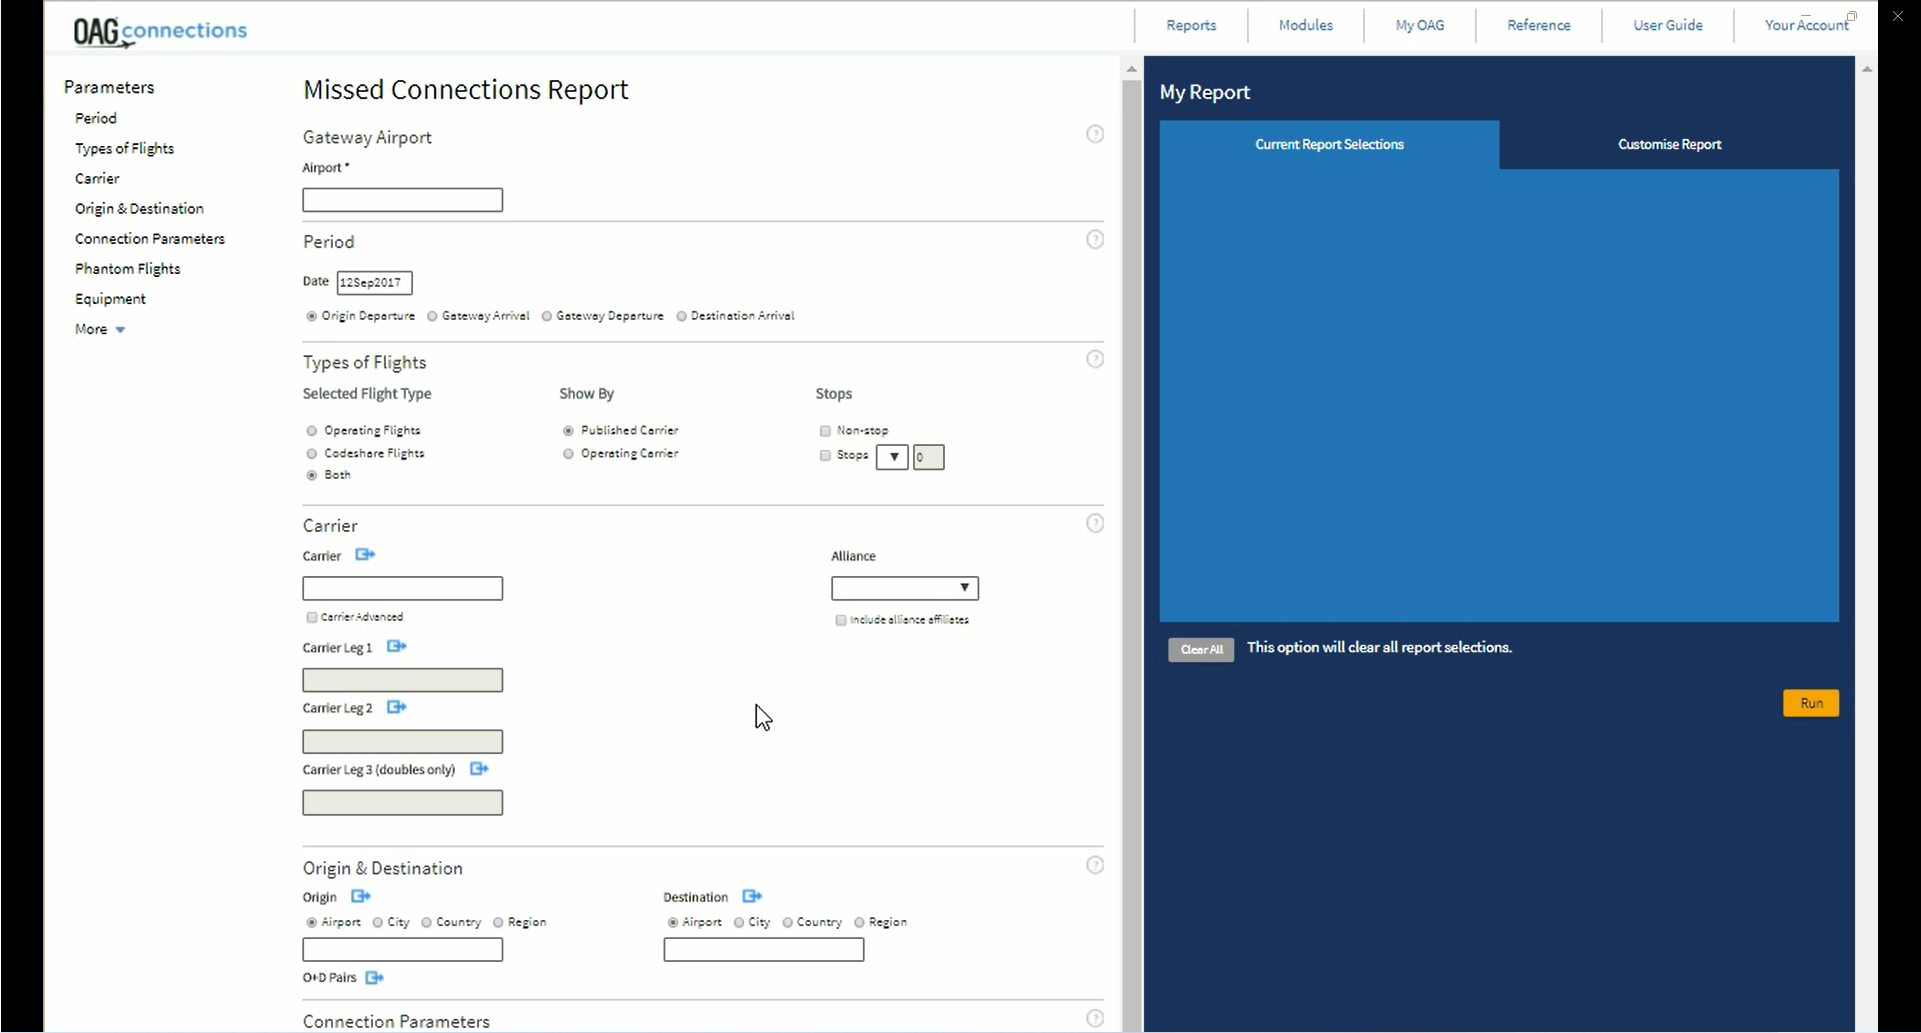Click the Run button
The image size is (1921, 1033).
pos(1811,703)
